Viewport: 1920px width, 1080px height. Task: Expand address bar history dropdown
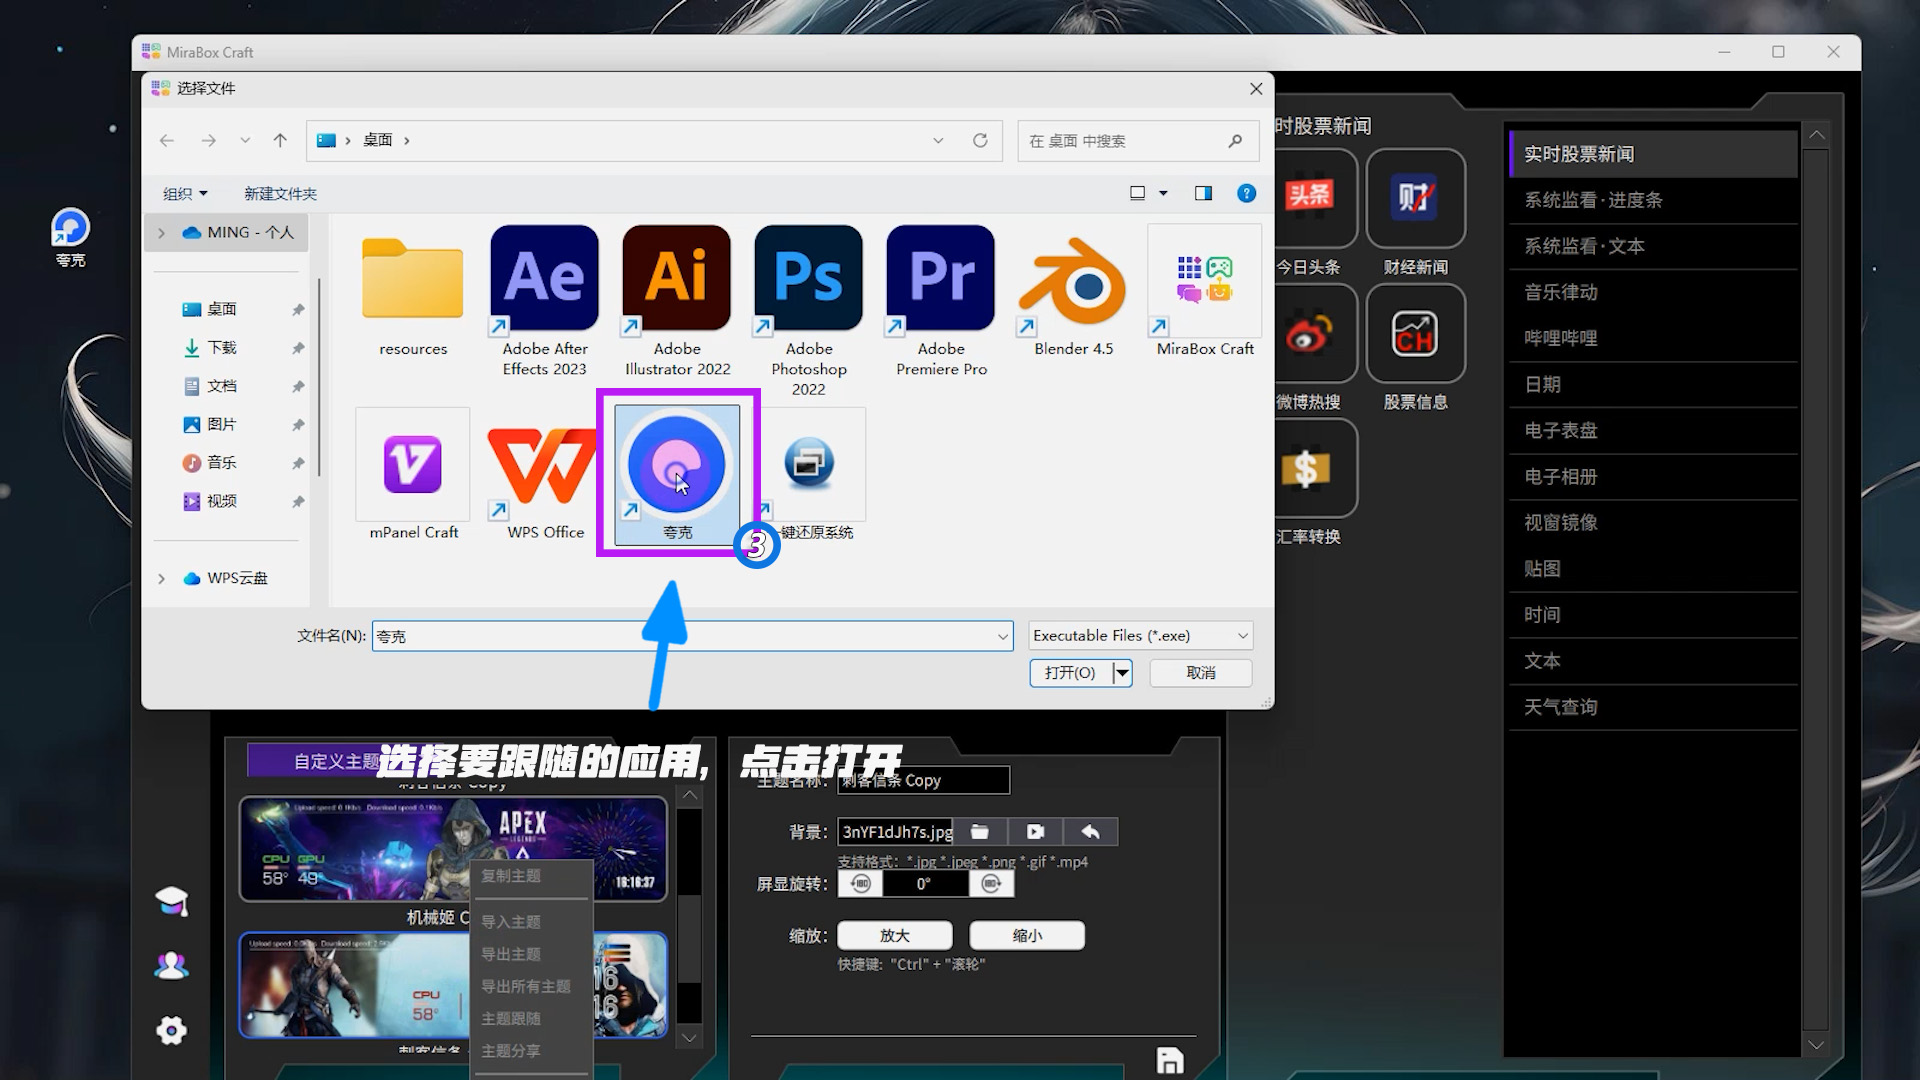click(x=938, y=141)
